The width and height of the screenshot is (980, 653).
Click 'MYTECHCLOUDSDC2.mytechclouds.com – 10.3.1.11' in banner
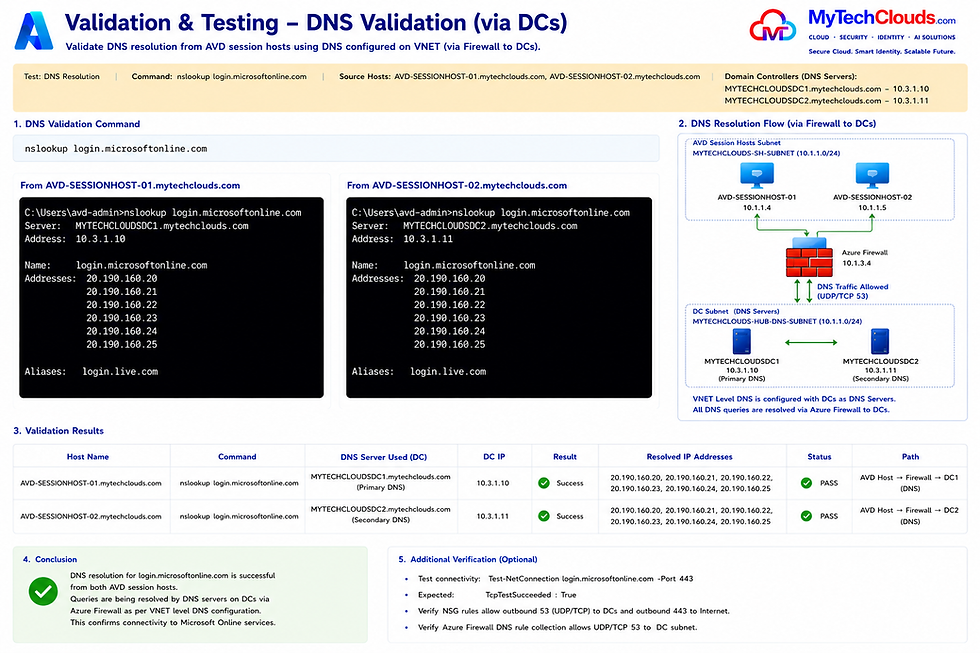(x=827, y=101)
